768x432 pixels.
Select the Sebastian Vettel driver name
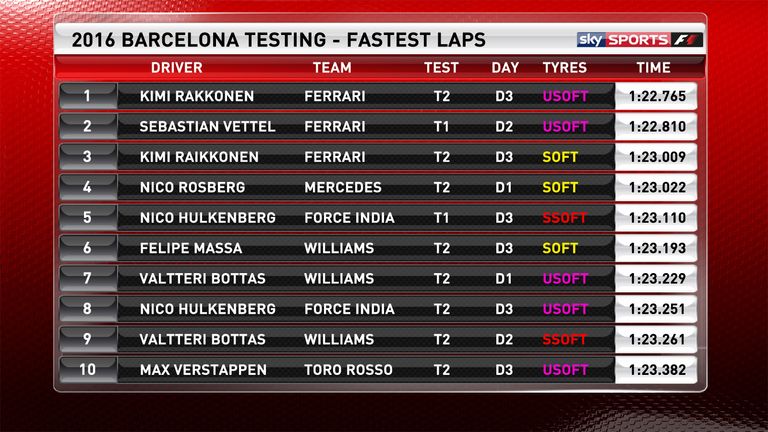[207, 126]
